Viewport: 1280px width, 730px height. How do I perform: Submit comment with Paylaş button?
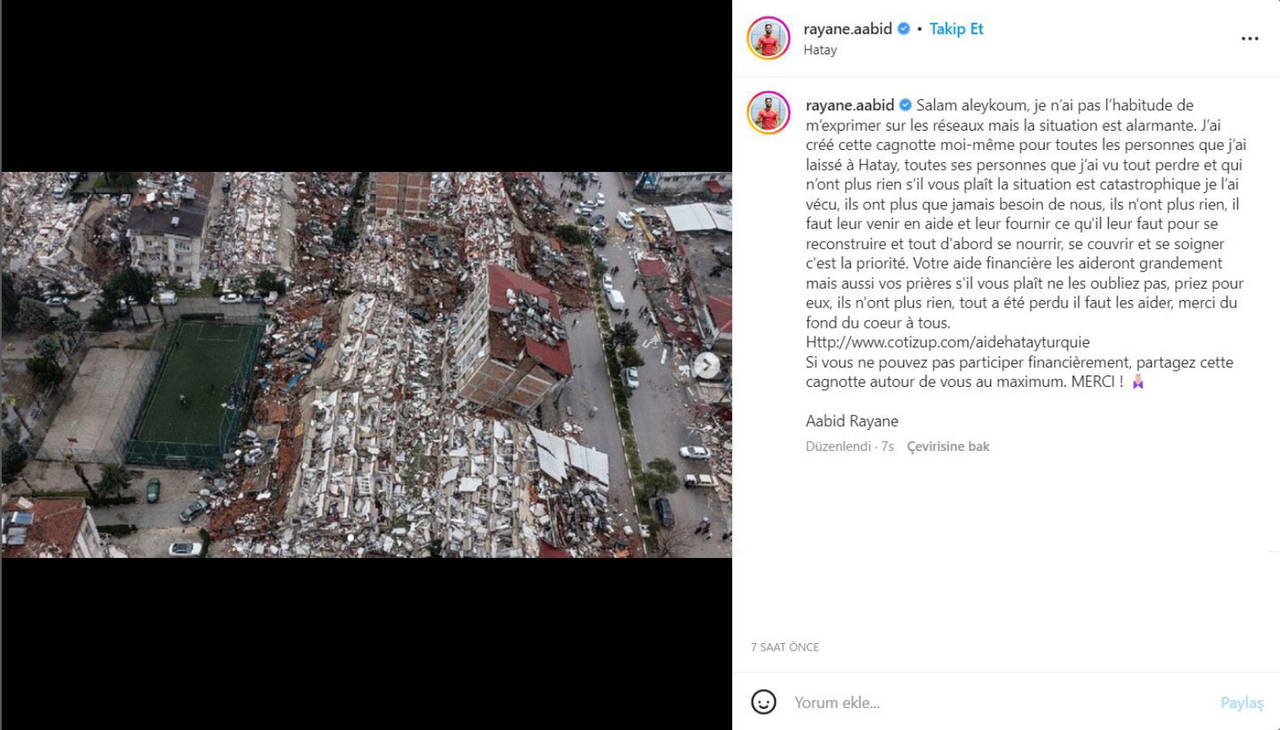(1242, 703)
